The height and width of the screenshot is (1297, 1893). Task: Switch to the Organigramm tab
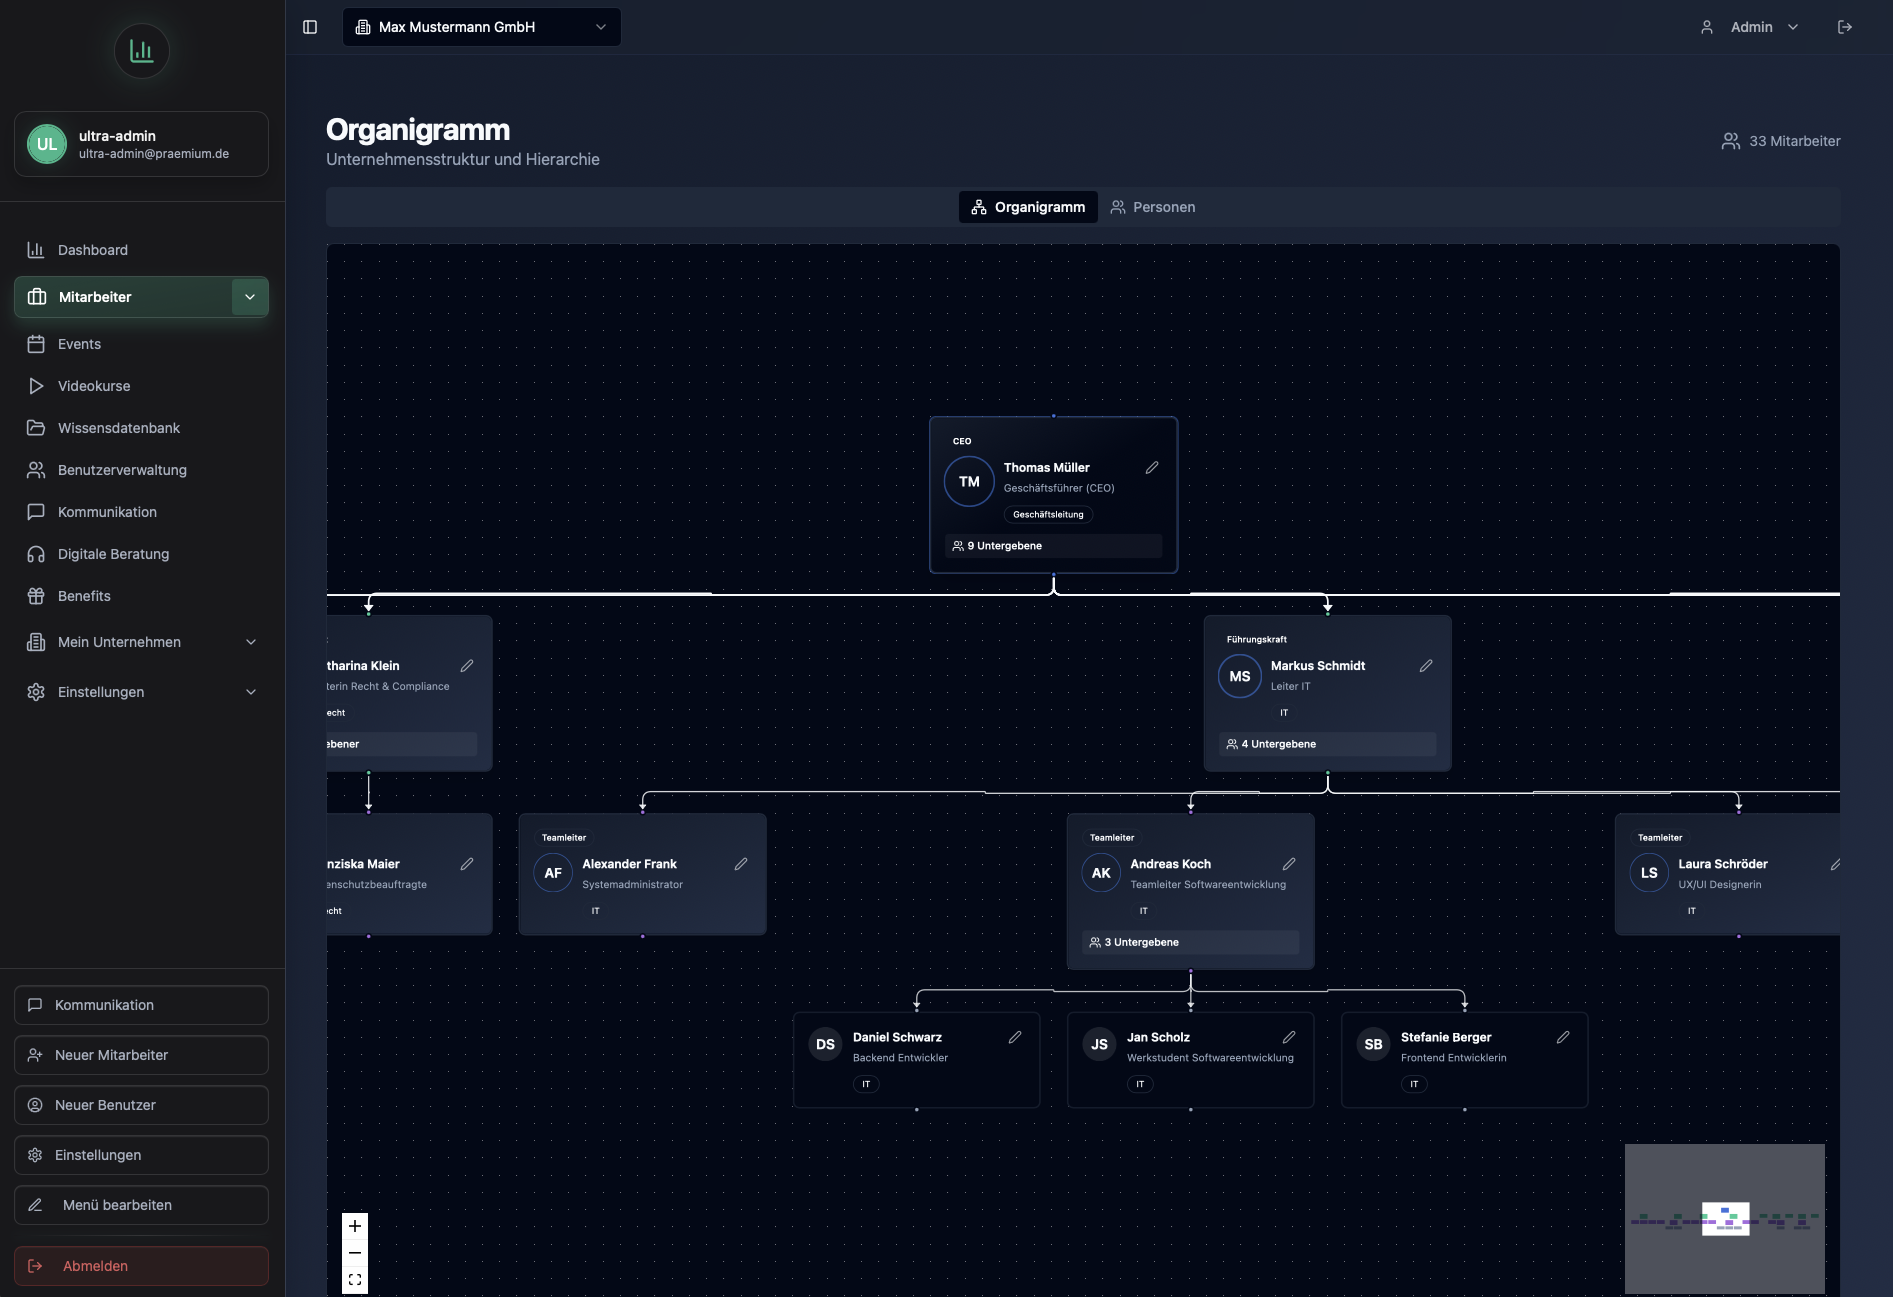[x=1028, y=207]
